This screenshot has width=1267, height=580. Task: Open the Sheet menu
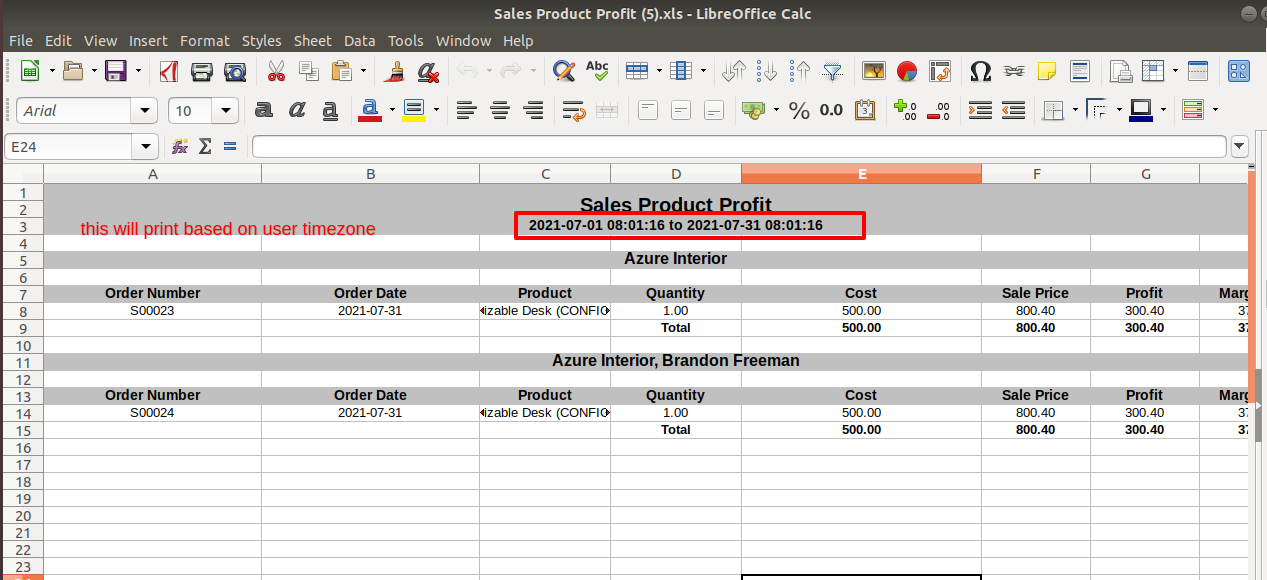click(312, 41)
